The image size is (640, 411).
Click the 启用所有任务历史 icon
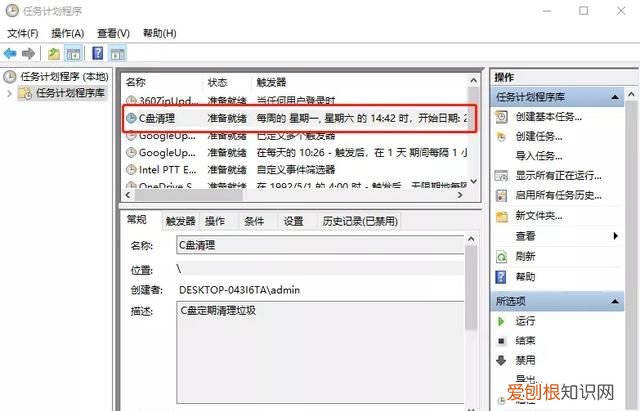click(502, 196)
